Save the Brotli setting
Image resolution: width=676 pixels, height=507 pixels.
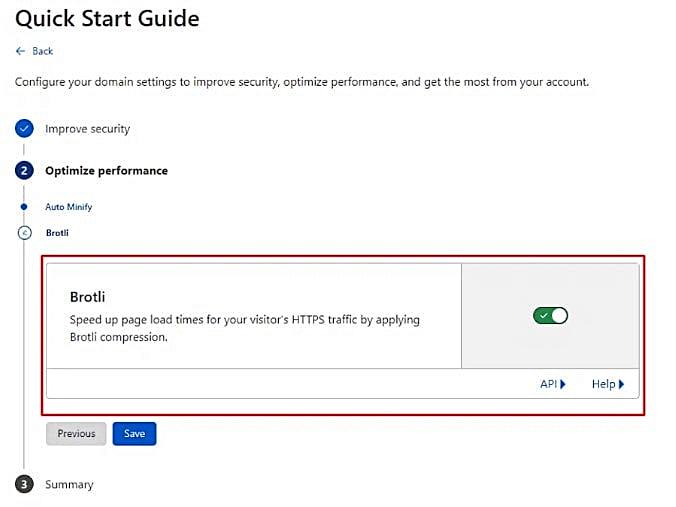[x=135, y=434]
